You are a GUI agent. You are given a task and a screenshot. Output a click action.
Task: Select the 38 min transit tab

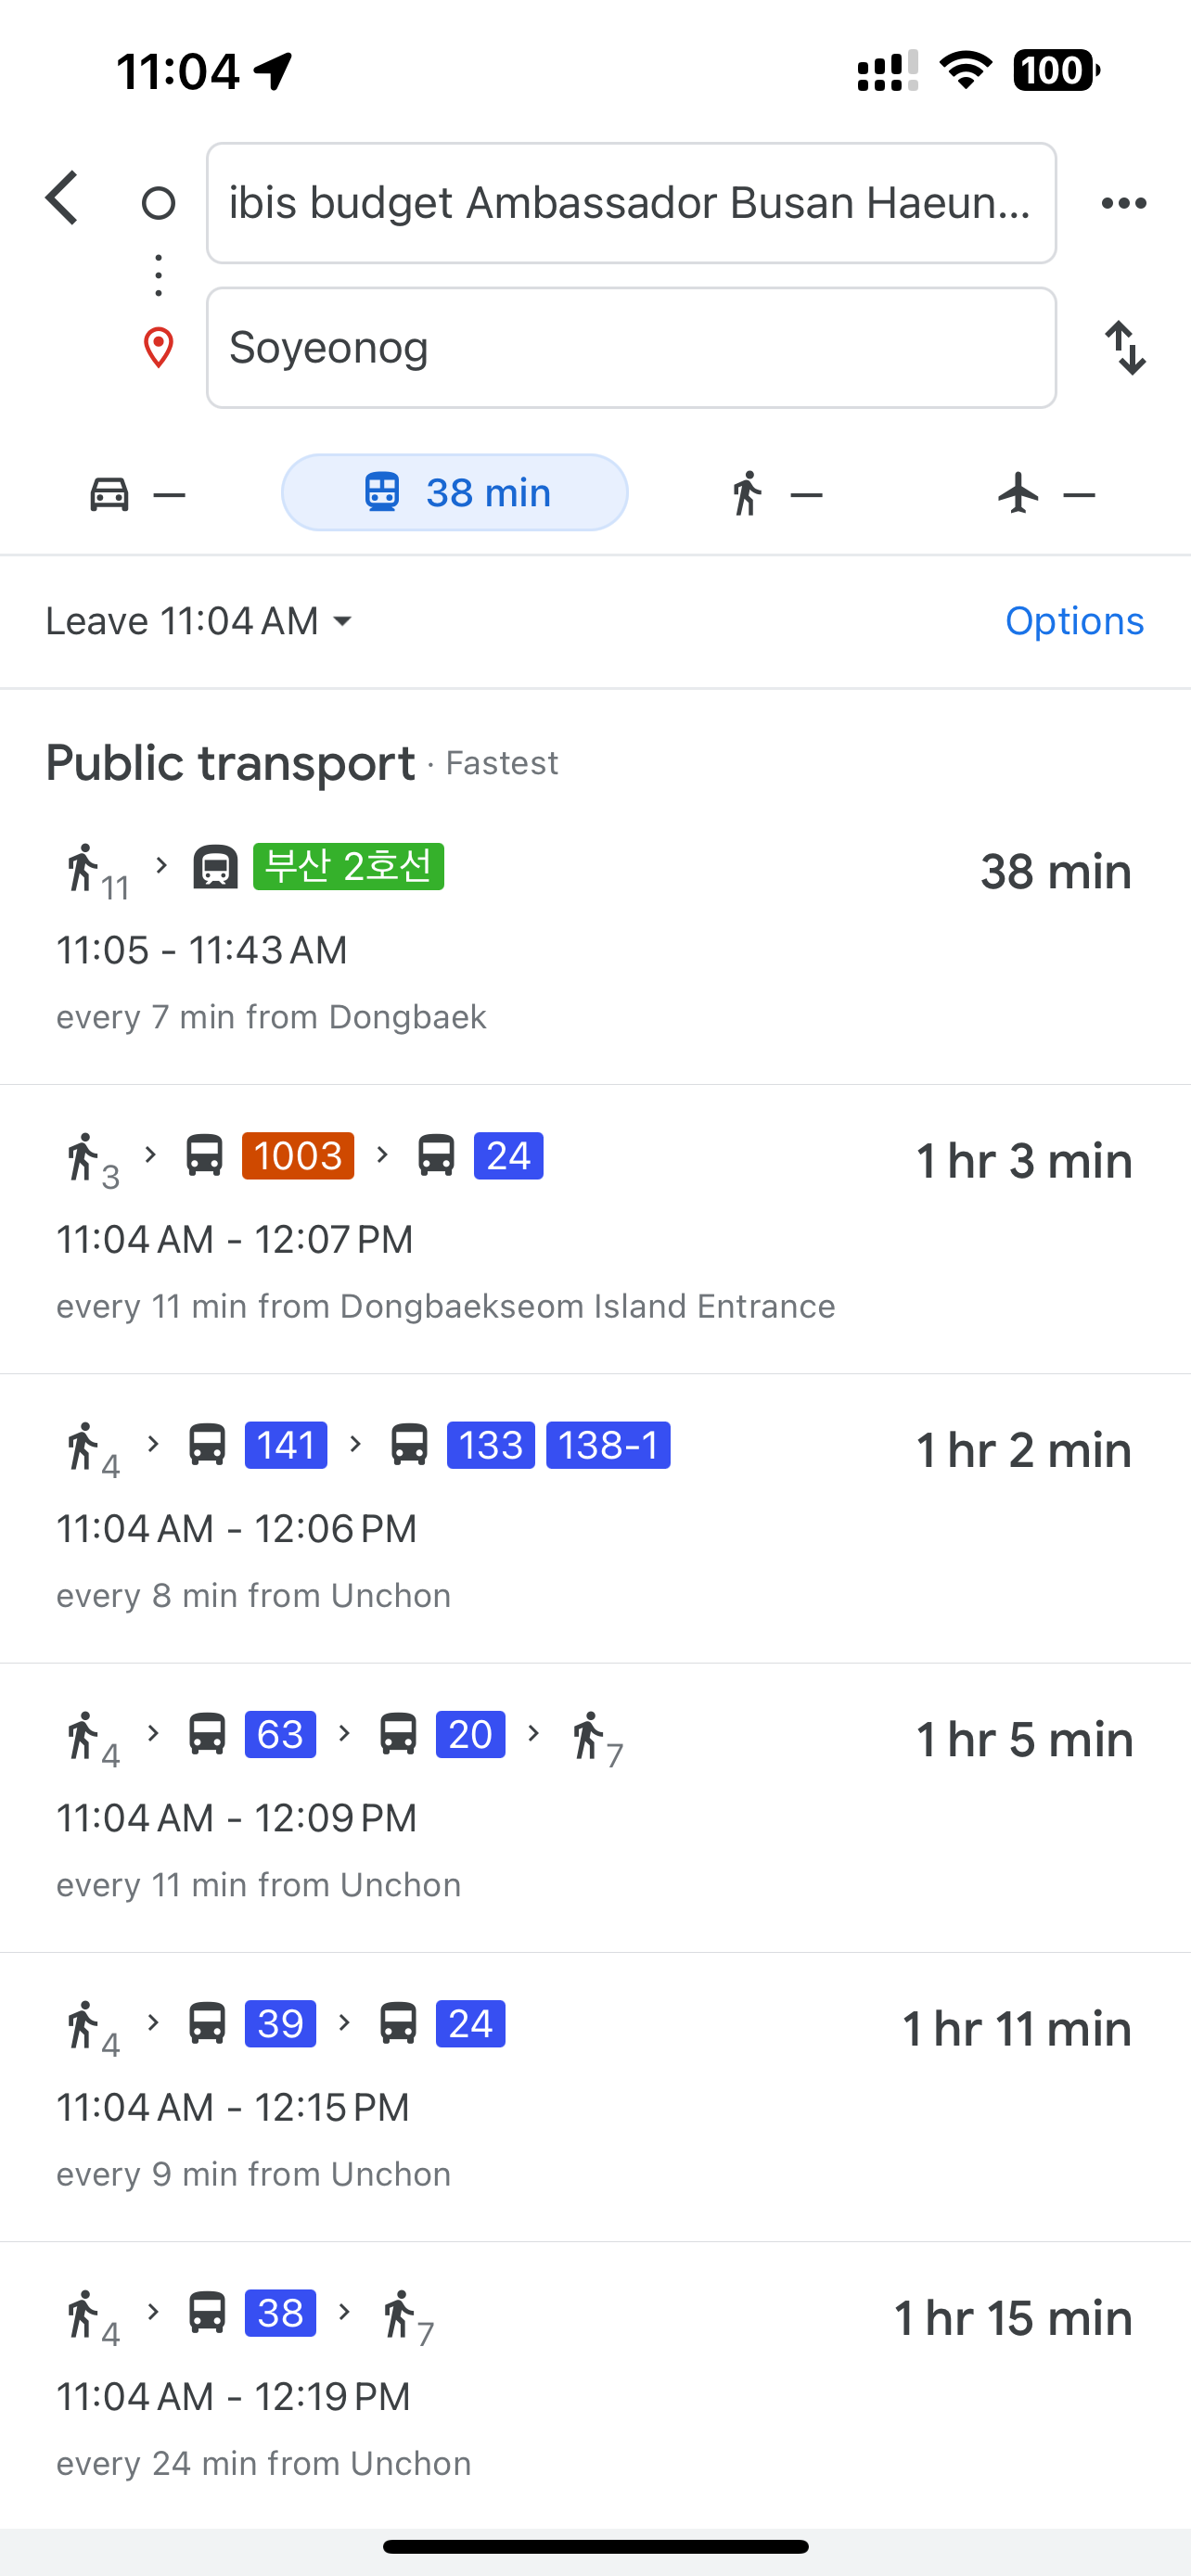click(x=455, y=493)
